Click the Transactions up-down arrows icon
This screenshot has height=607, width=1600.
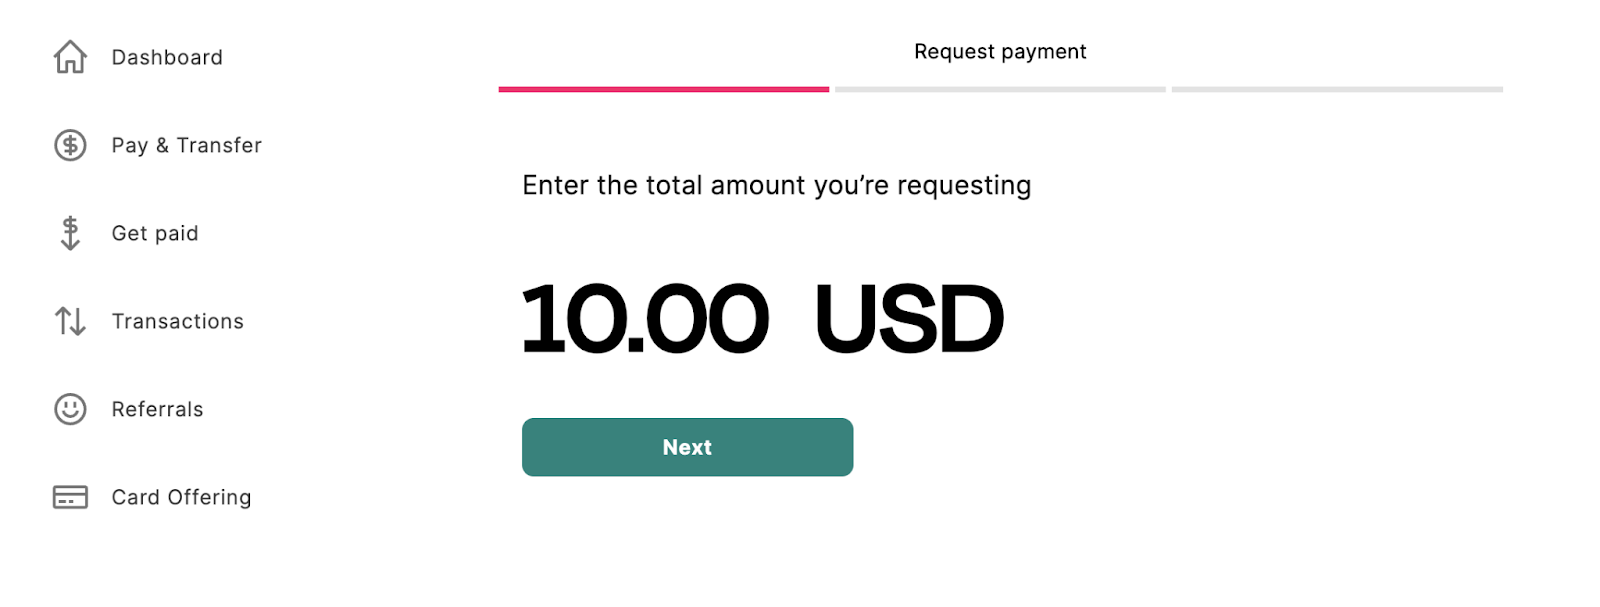pyautogui.click(x=70, y=321)
